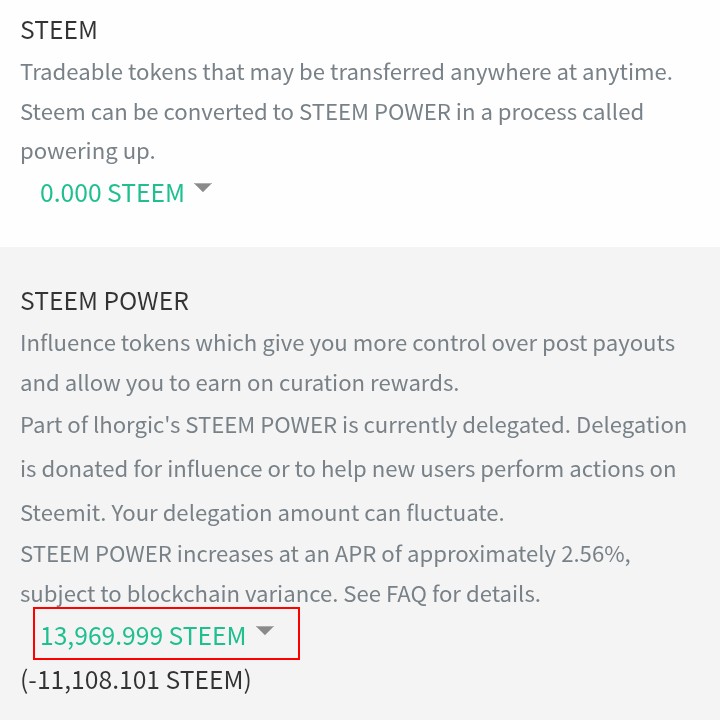Click the STEEM POWER section heading
This screenshot has width=720, height=720.
(105, 301)
